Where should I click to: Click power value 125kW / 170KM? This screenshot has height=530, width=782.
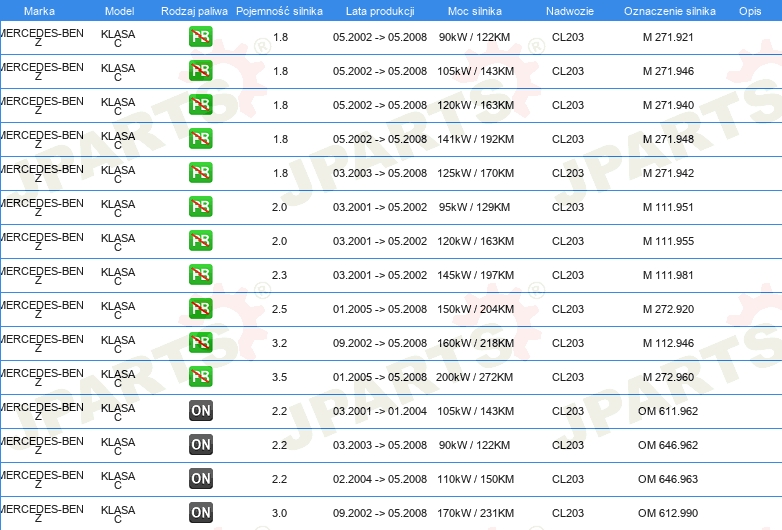(x=475, y=173)
